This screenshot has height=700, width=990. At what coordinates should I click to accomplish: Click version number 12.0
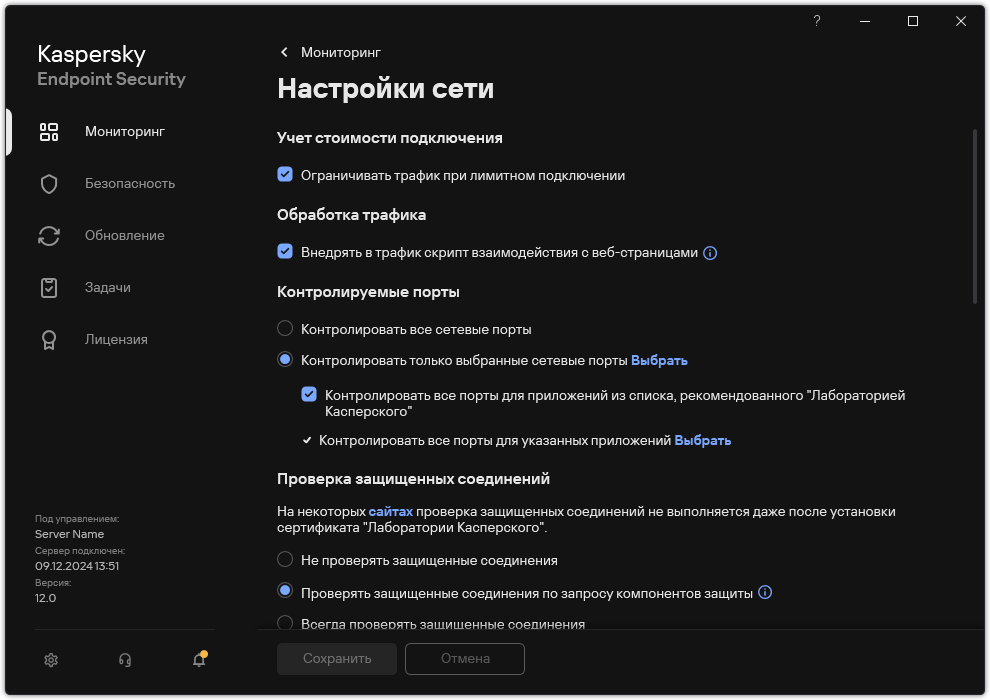[x=45, y=598]
